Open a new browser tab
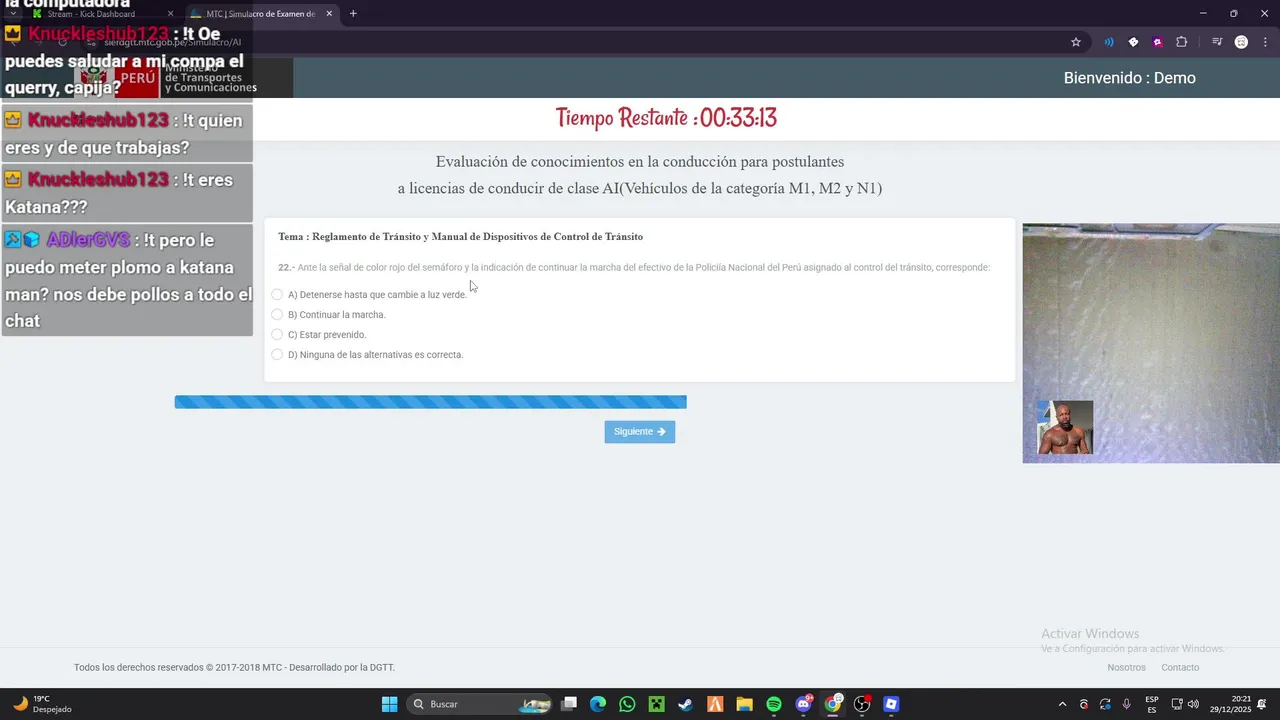Screen dimensions: 1280x720 point(353,14)
